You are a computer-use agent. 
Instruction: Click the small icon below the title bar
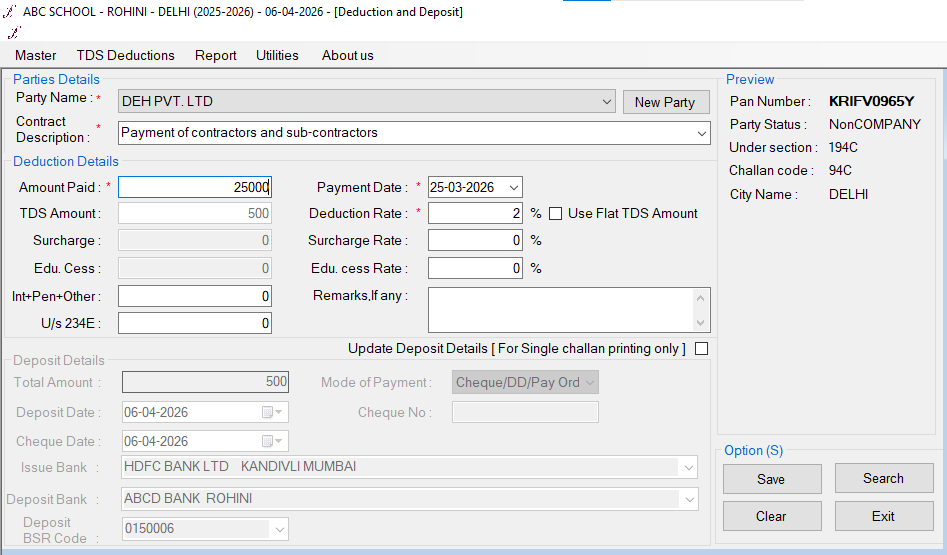13,32
